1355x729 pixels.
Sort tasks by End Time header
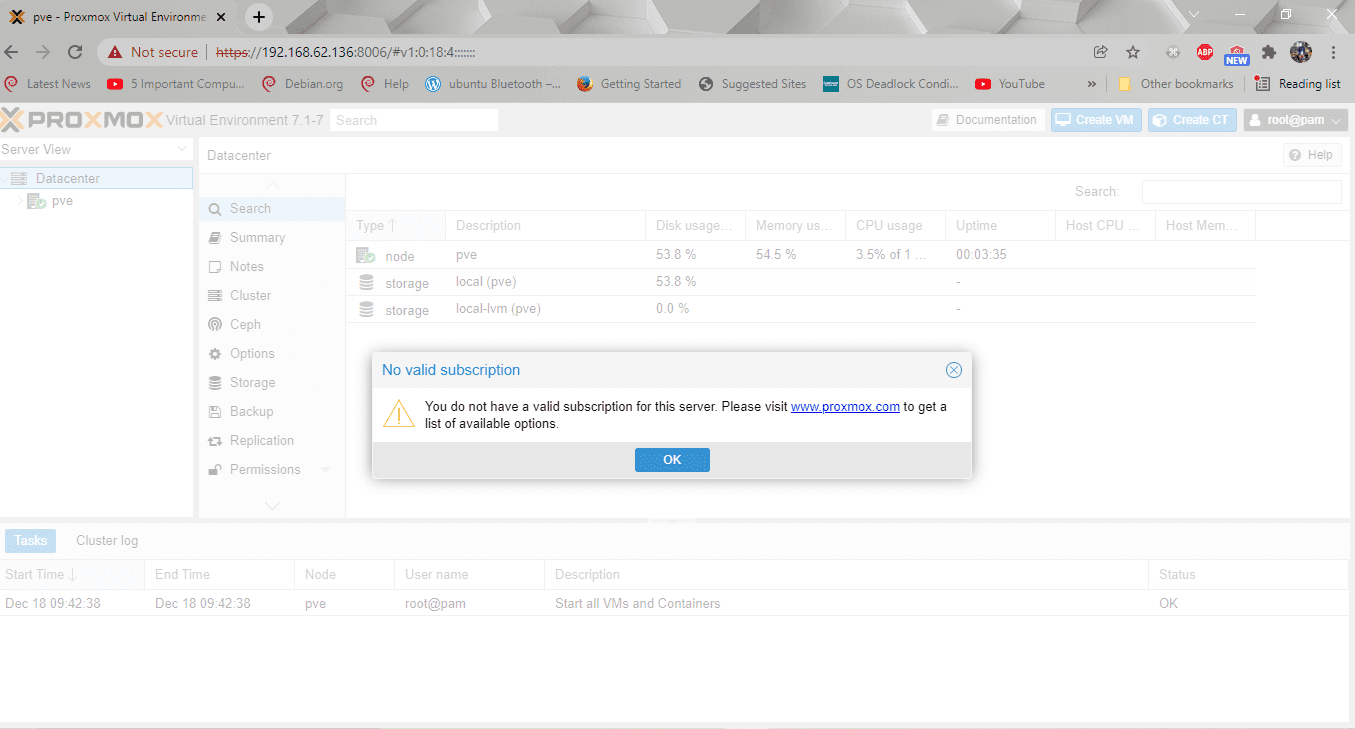coord(219,574)
